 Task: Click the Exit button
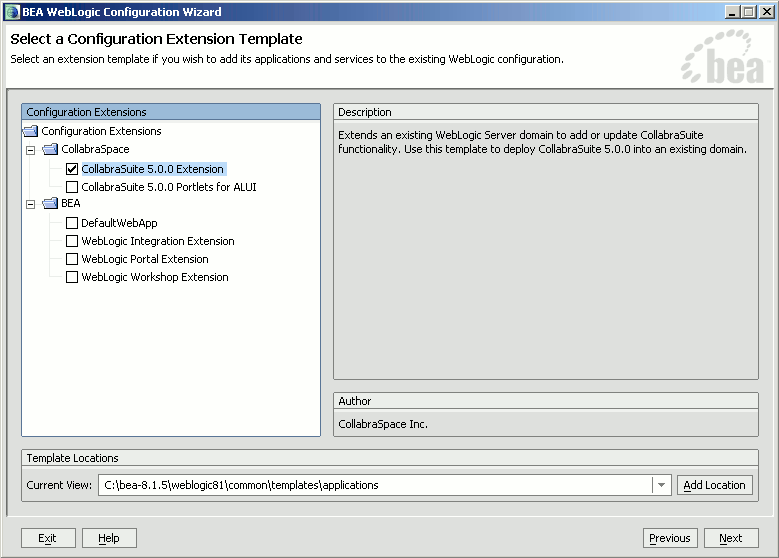(x=48, y=538)
